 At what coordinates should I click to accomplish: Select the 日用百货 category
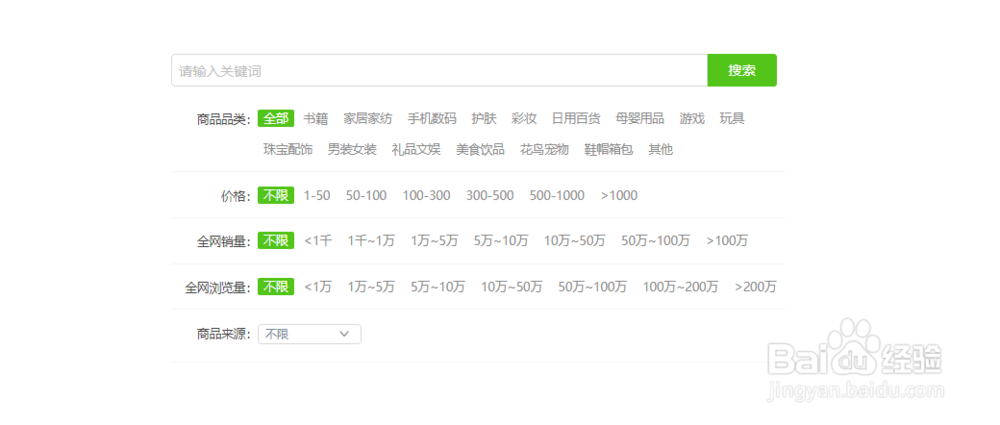pos(576,118)
